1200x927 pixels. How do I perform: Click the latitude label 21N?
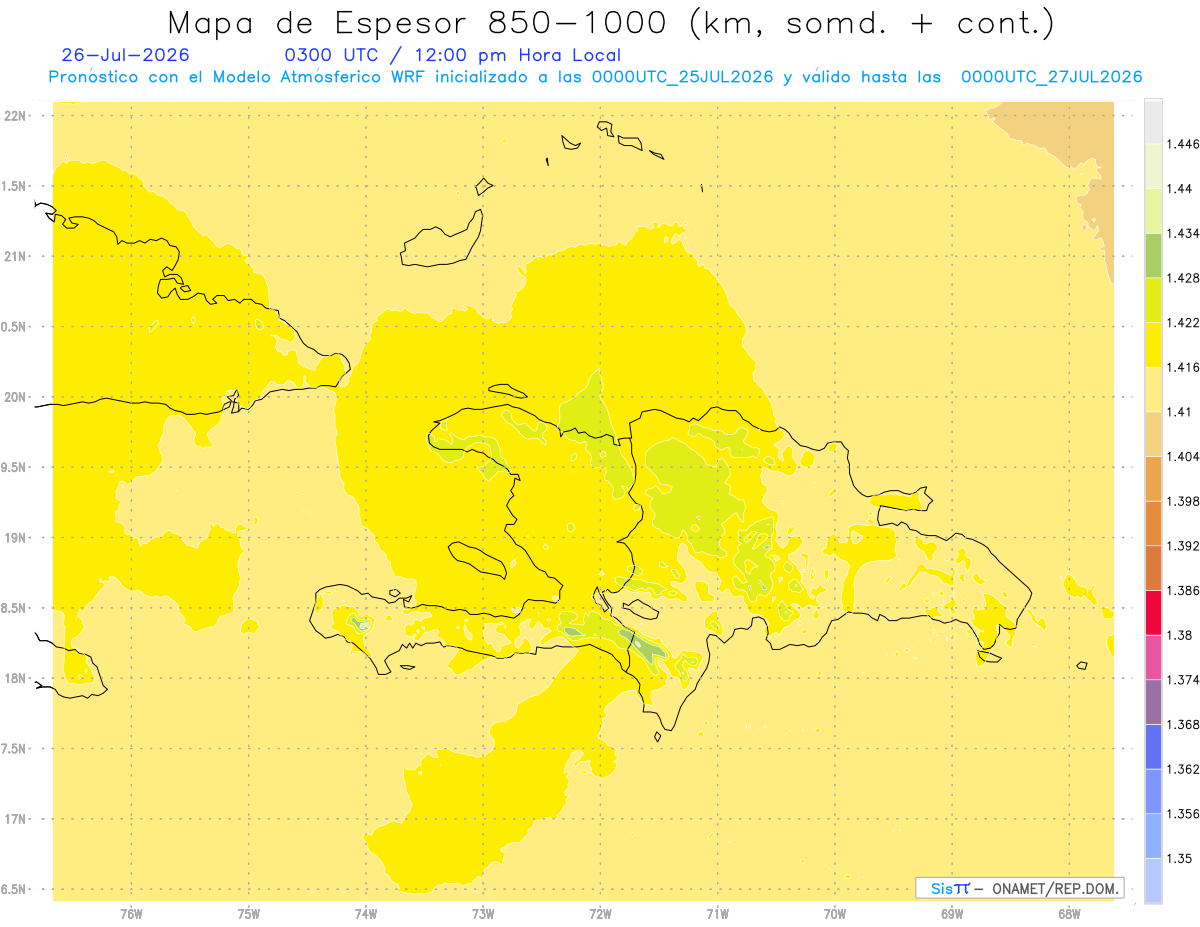tap(17, 256)
